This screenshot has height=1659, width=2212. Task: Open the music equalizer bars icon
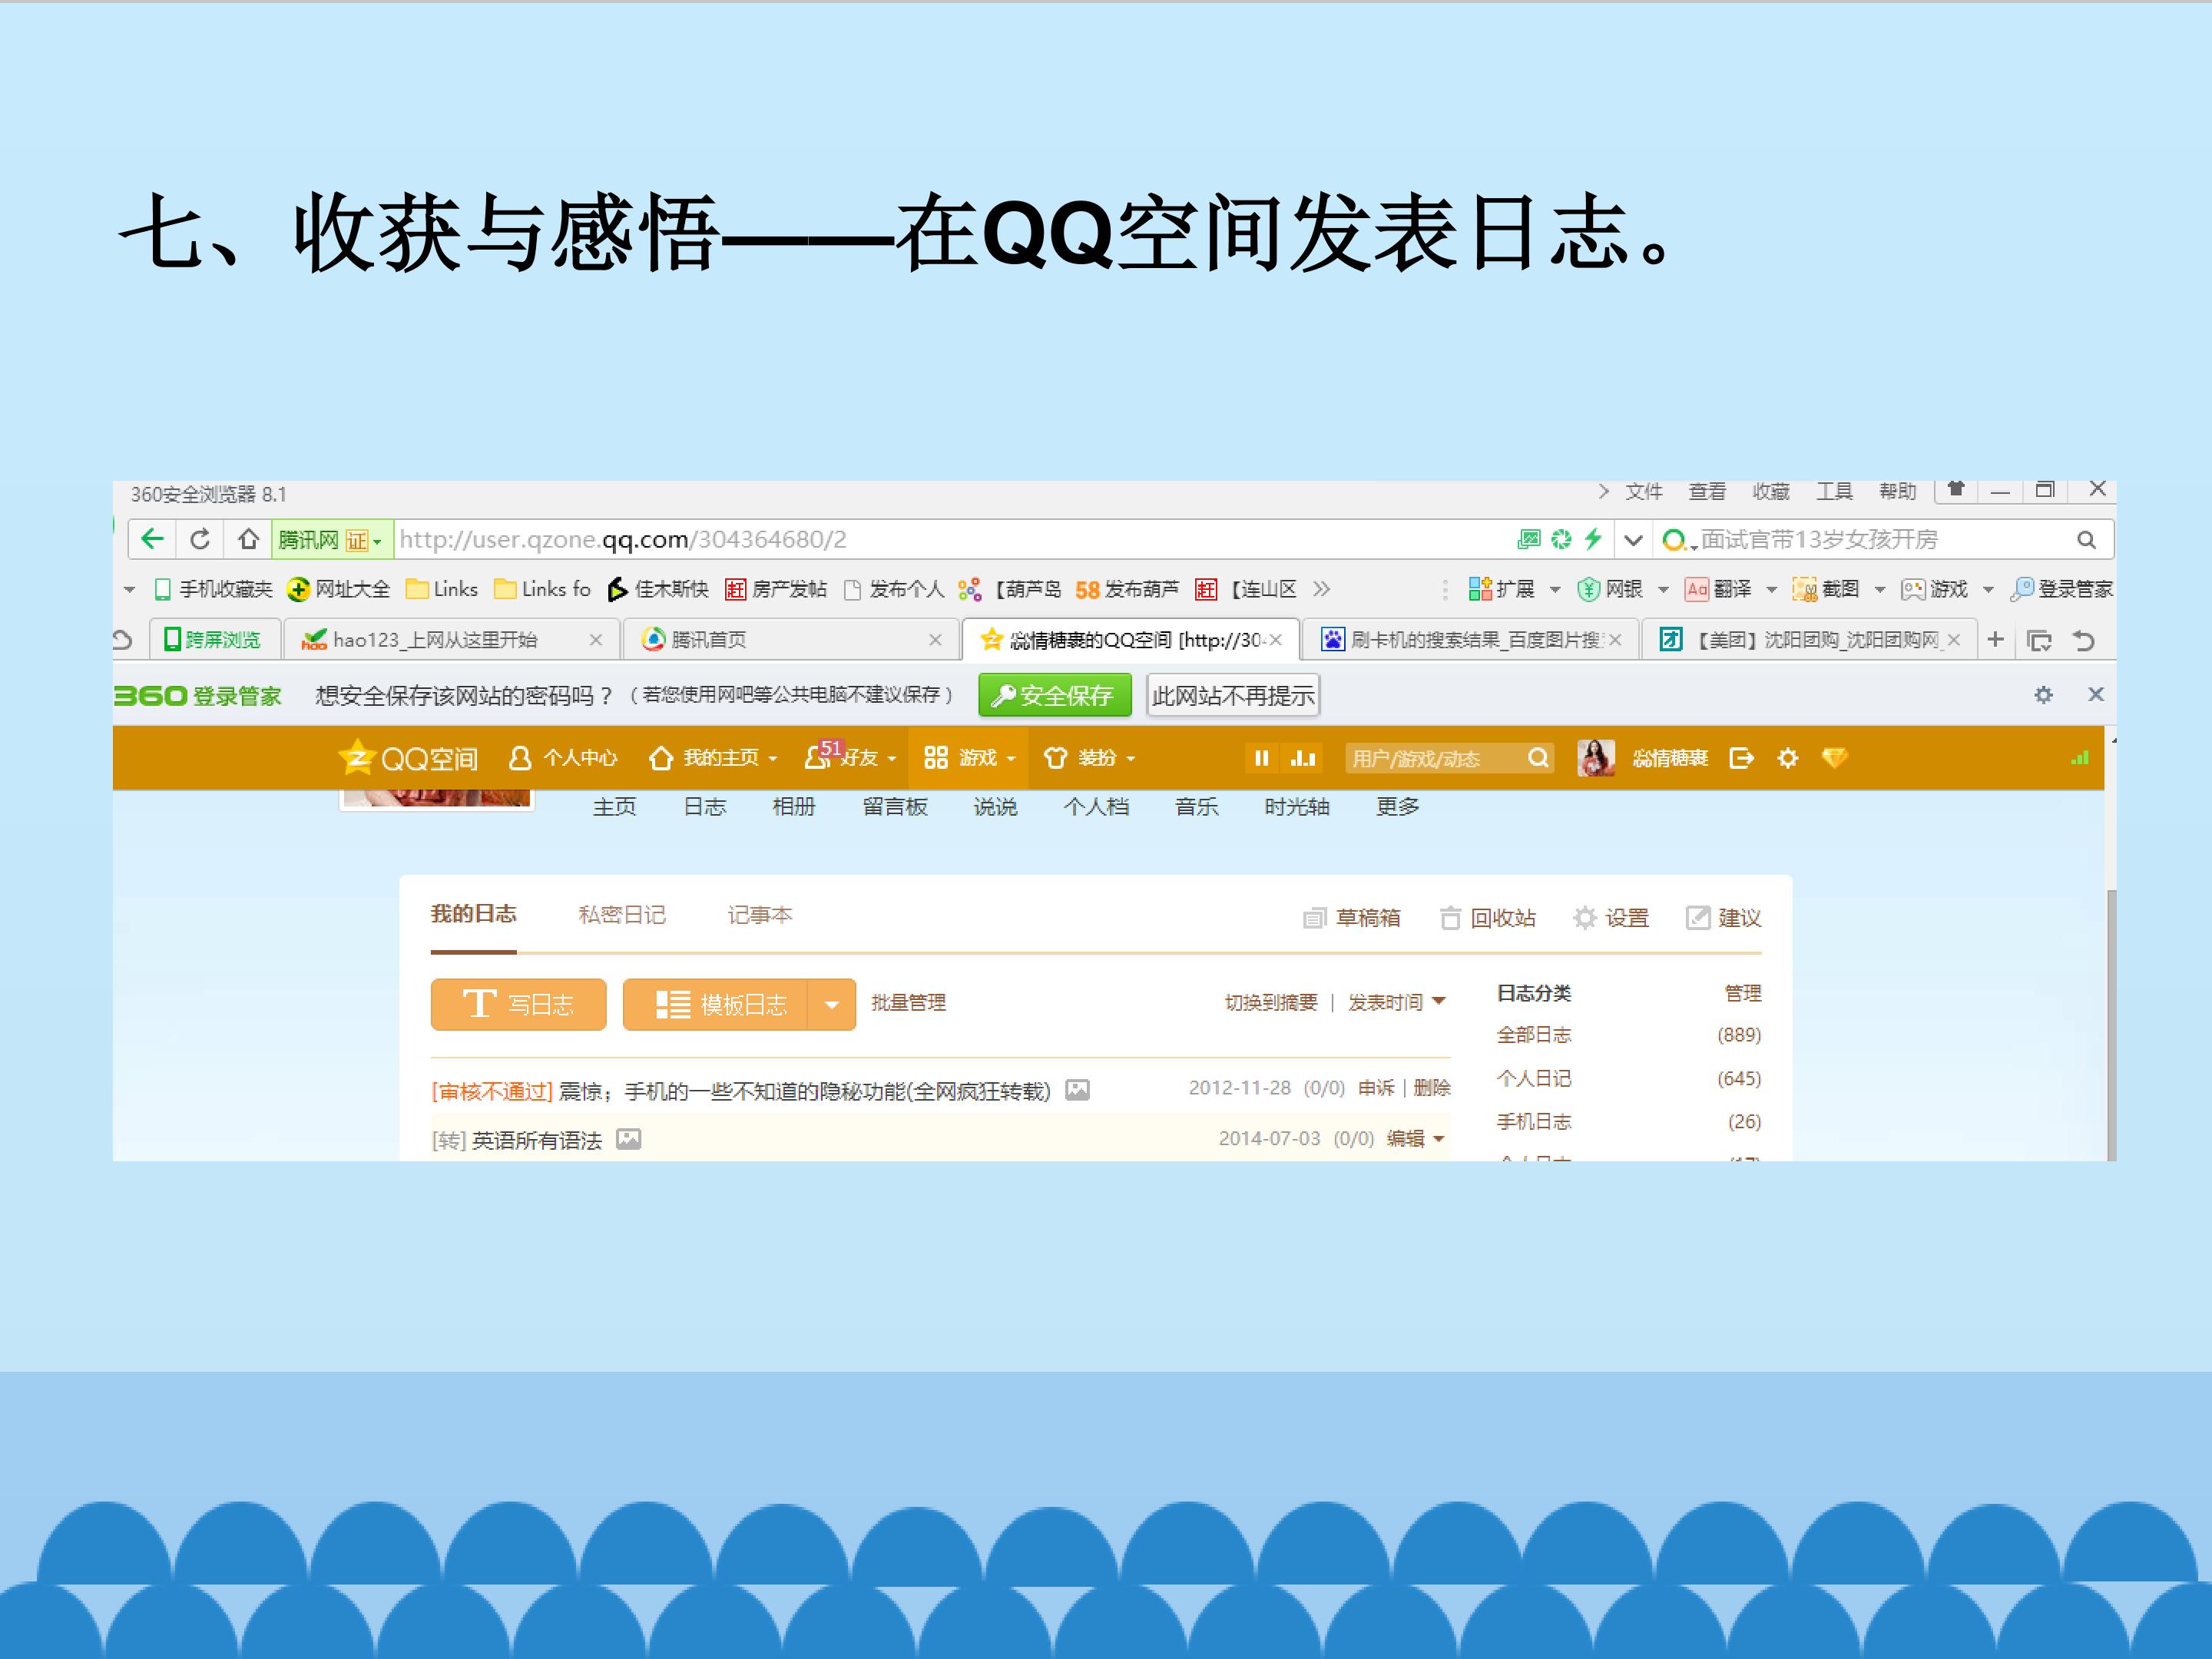(1303, 758)
